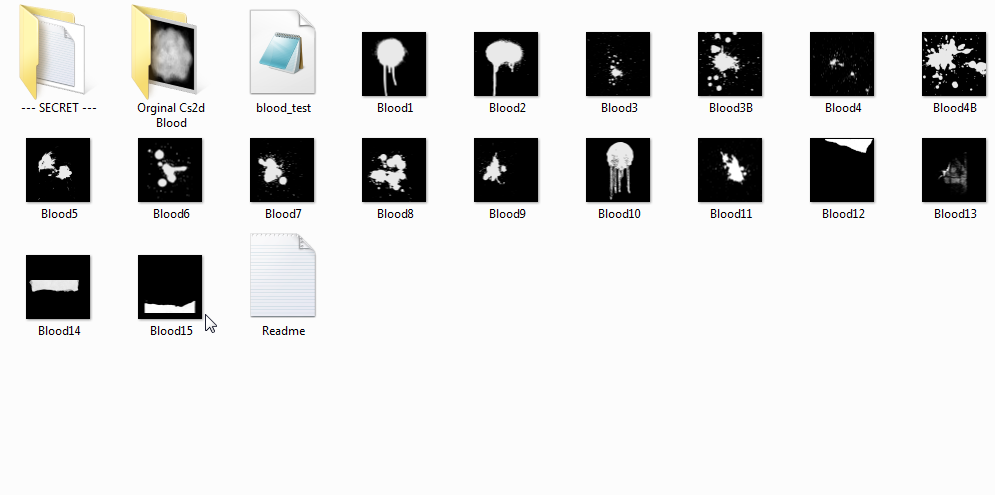The image size is (995, 495).
Task: Choose the Blood3B image thumbnail
Action: coord(730,64)
